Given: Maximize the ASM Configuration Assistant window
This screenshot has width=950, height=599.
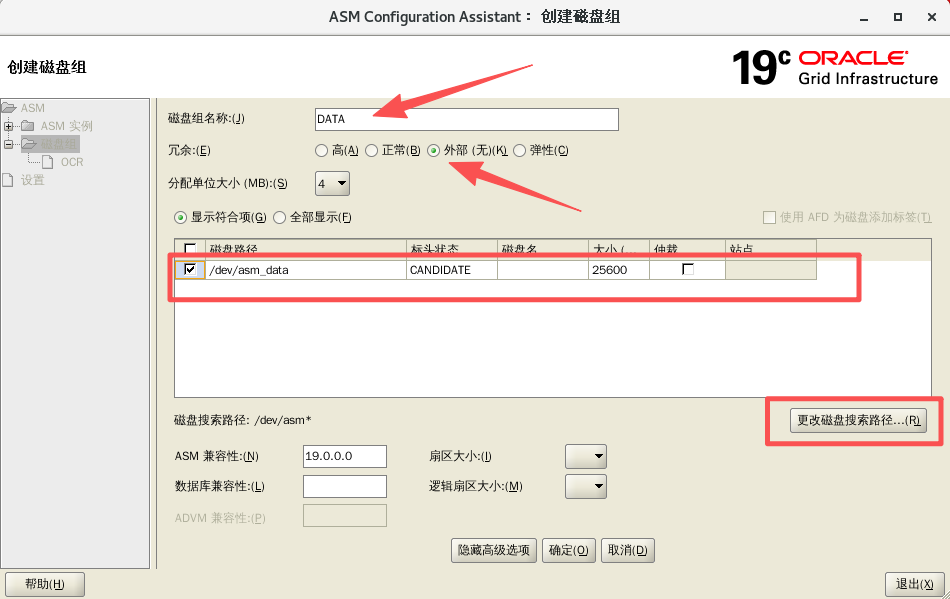Looking at the screenshot, I should click(898, 18).
